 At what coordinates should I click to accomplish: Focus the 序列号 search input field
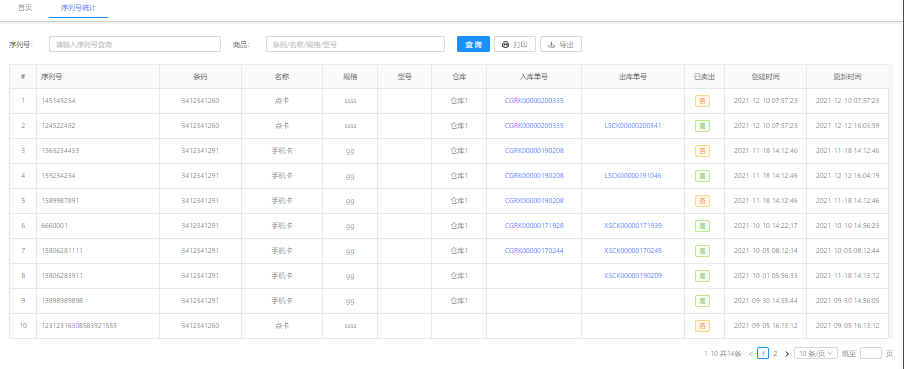click(x=135, y=44)
